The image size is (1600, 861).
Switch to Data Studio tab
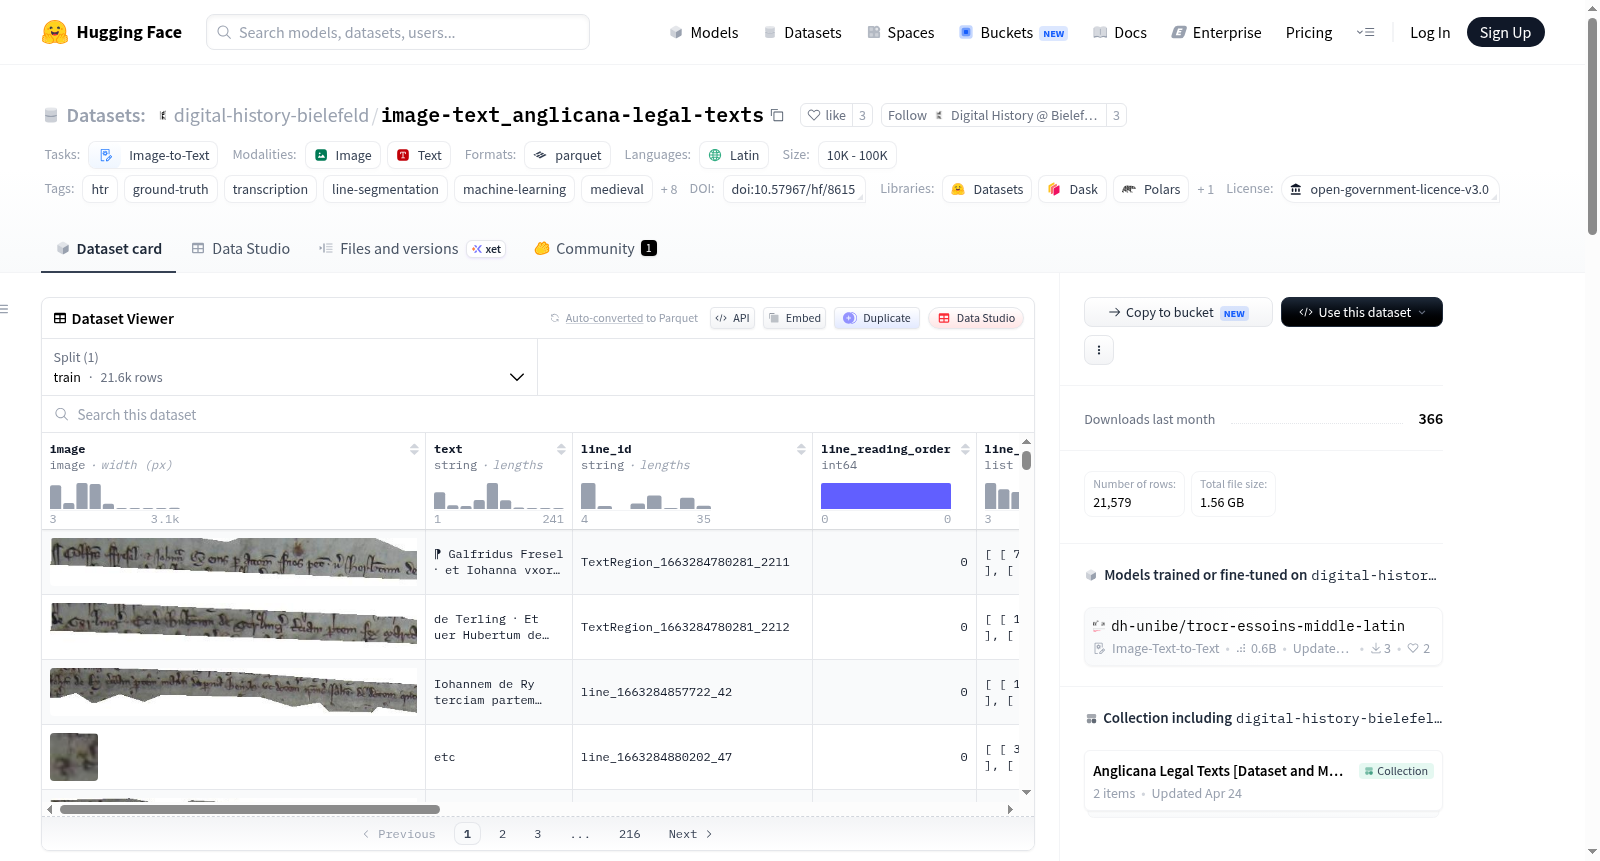coord(240,249)
